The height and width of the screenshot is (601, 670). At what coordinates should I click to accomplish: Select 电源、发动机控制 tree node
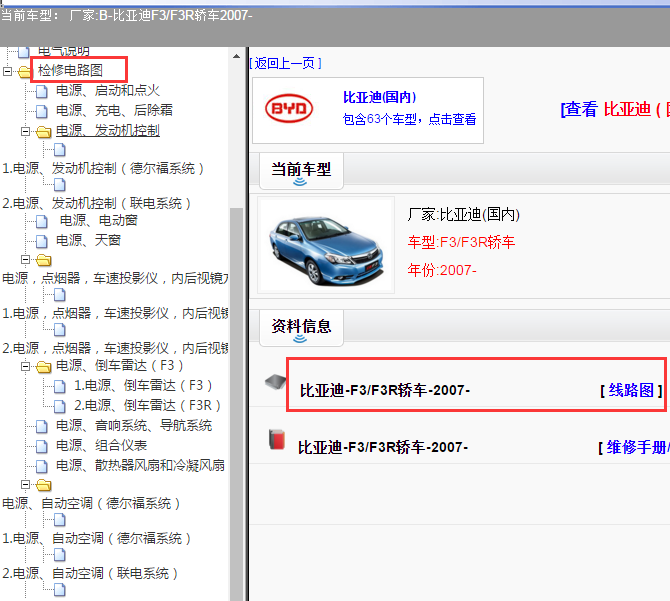(x=108, y=130)
